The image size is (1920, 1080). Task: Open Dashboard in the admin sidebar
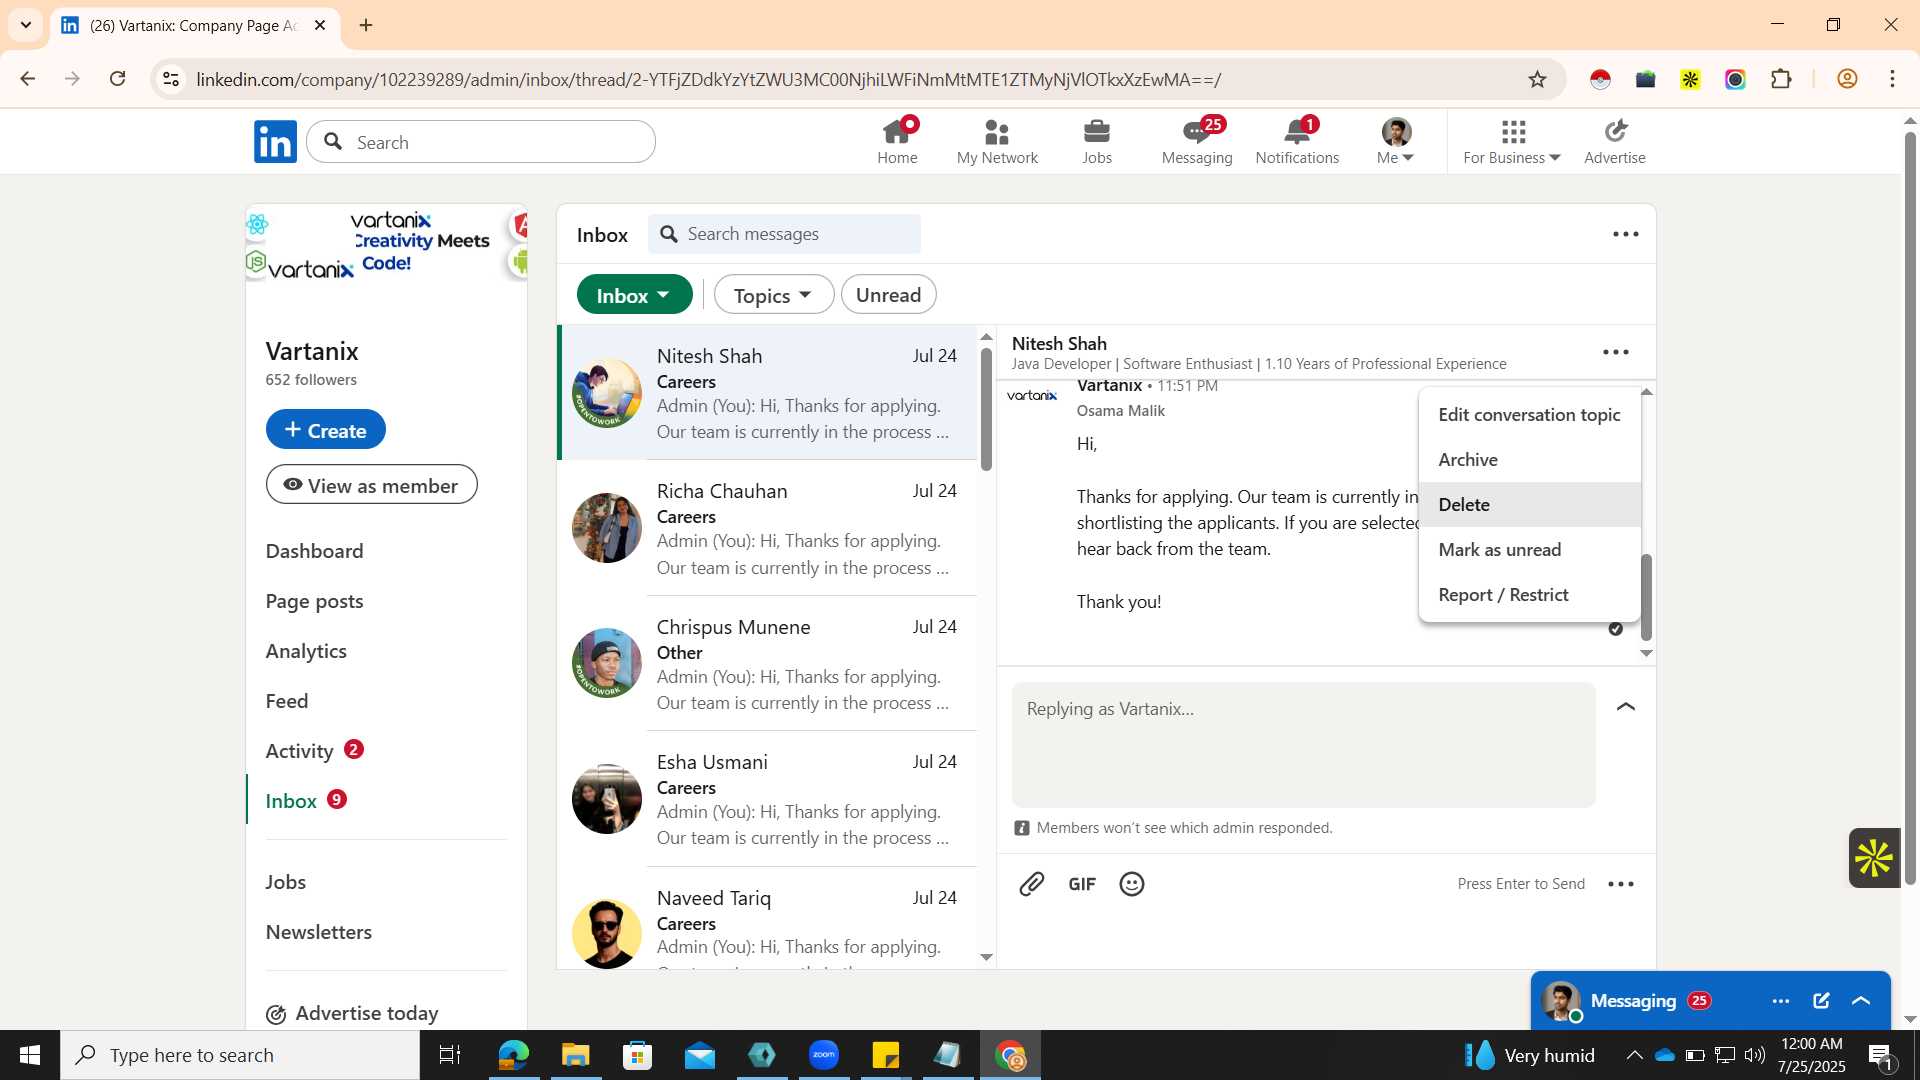click(x=314, y=551)
